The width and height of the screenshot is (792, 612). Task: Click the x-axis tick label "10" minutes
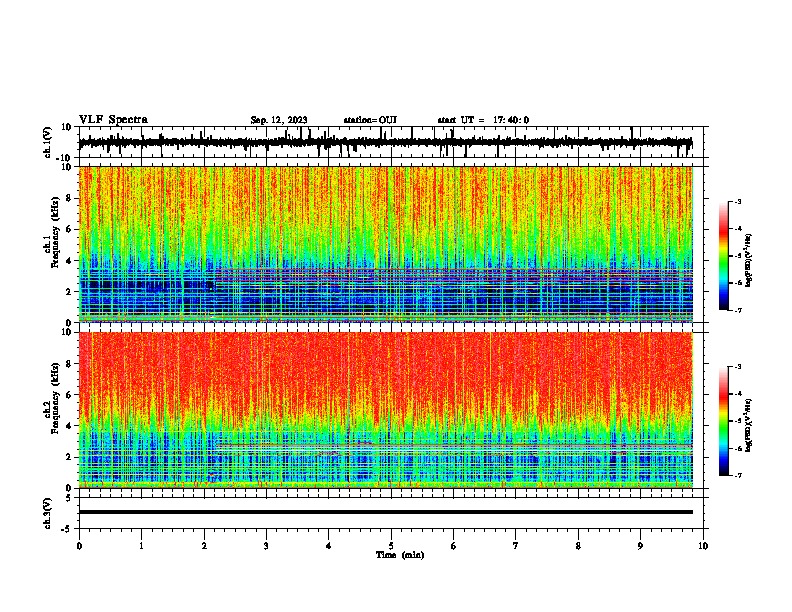(703, 546)
